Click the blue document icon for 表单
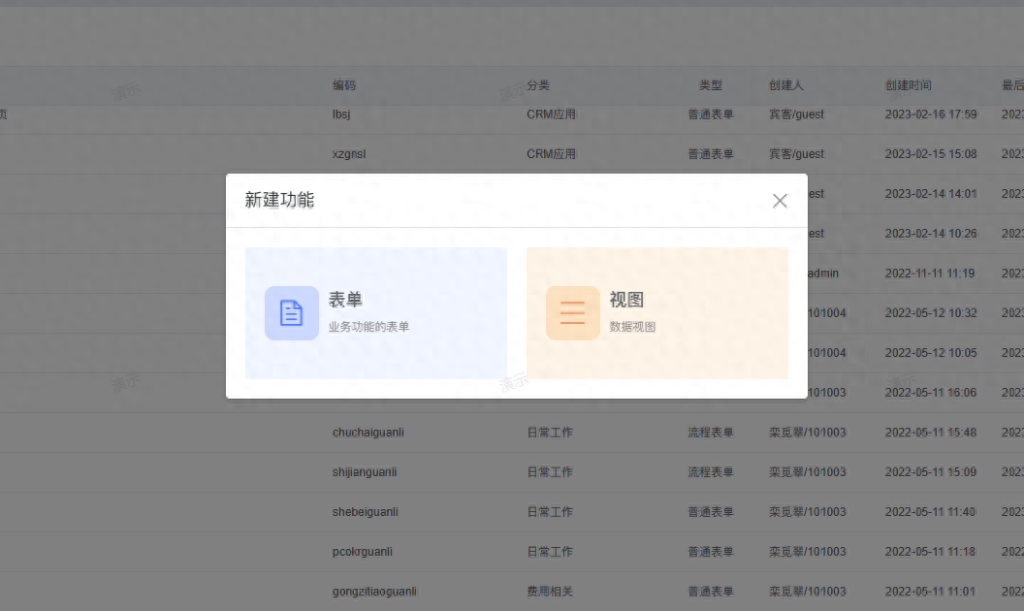Screen dimensions: 1024x611 tap(291, 313)
